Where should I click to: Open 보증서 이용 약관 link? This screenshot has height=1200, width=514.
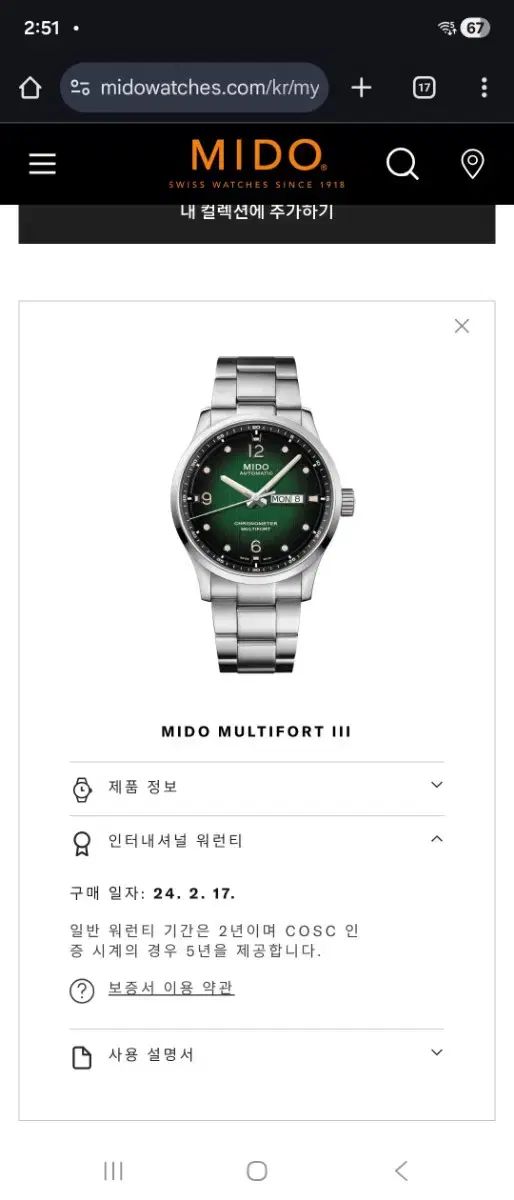[171, 989]
